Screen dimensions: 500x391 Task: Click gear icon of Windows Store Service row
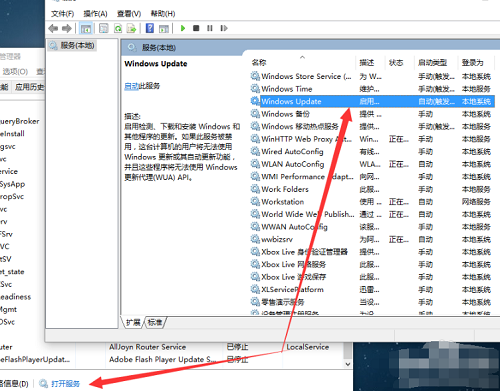pos(255,76)
